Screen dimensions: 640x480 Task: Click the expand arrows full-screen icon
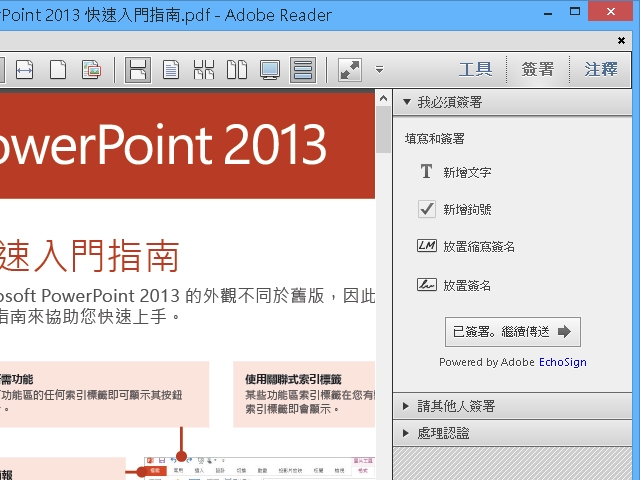point(350,70)
